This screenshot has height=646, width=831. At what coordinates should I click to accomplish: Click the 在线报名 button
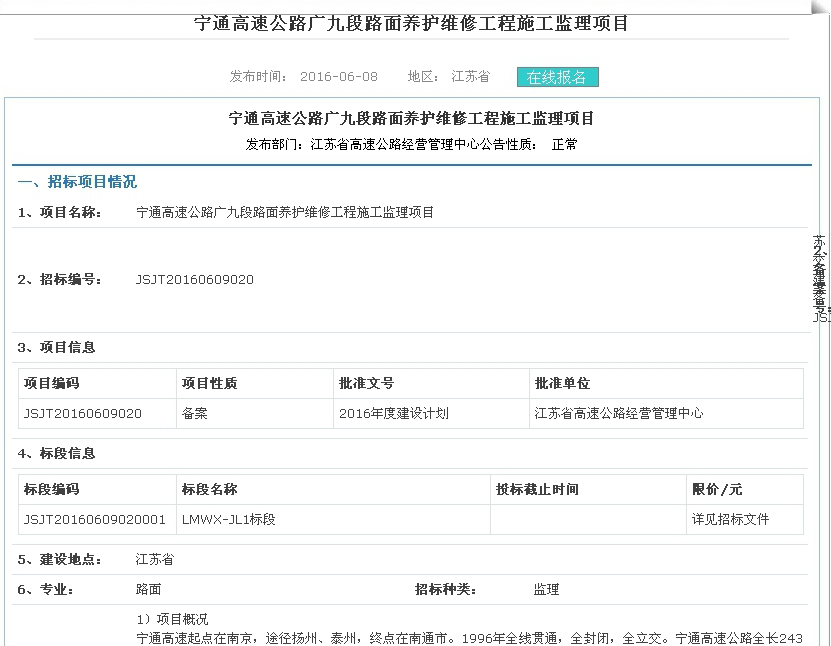[558, 77]
